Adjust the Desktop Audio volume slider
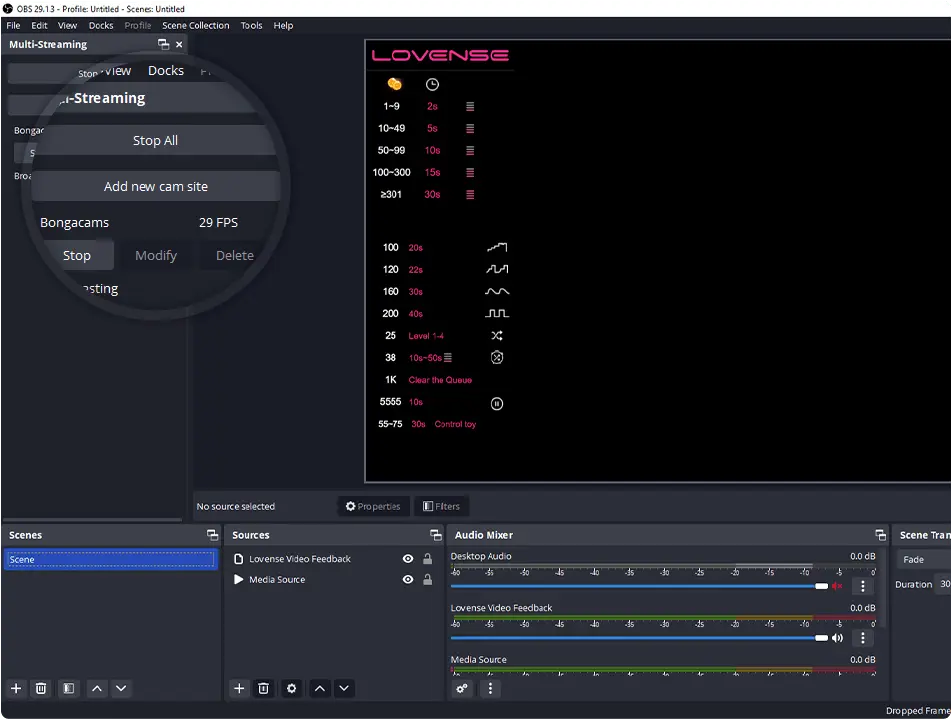Image resolution: width=952 pixels, height=720 pixels. 639,586
